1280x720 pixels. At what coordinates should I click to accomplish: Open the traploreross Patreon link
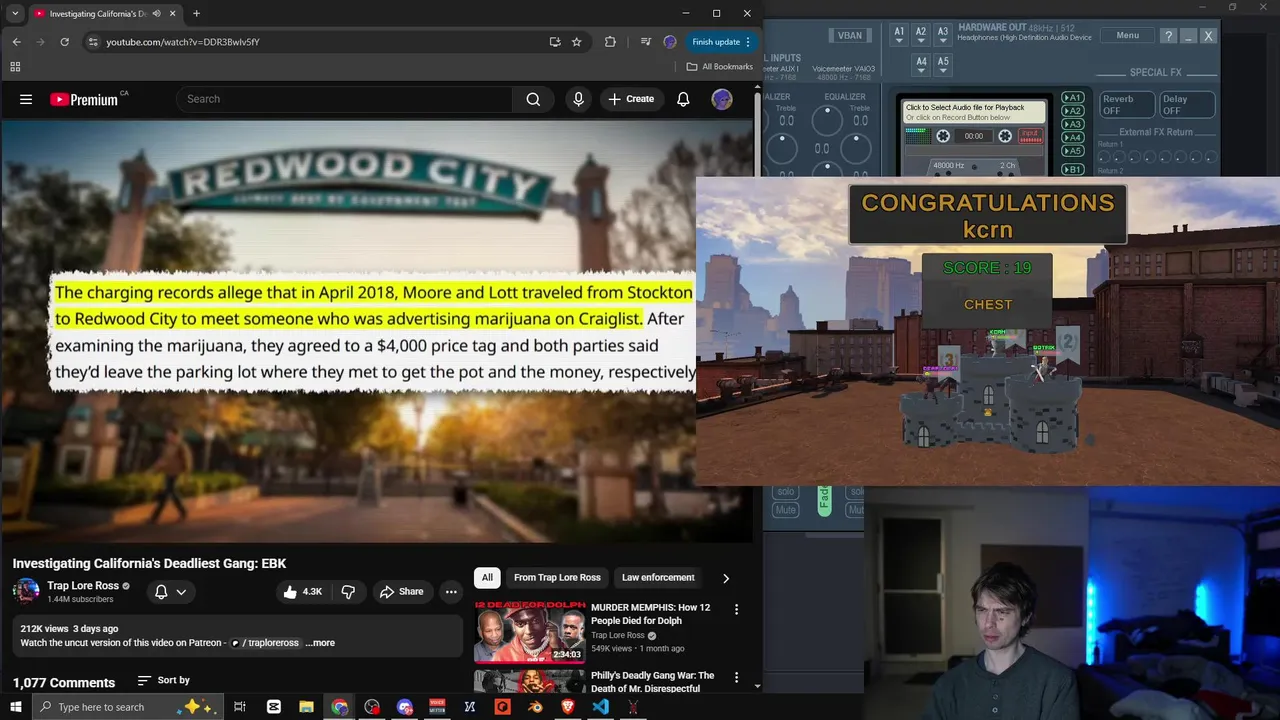coord(266,643)
